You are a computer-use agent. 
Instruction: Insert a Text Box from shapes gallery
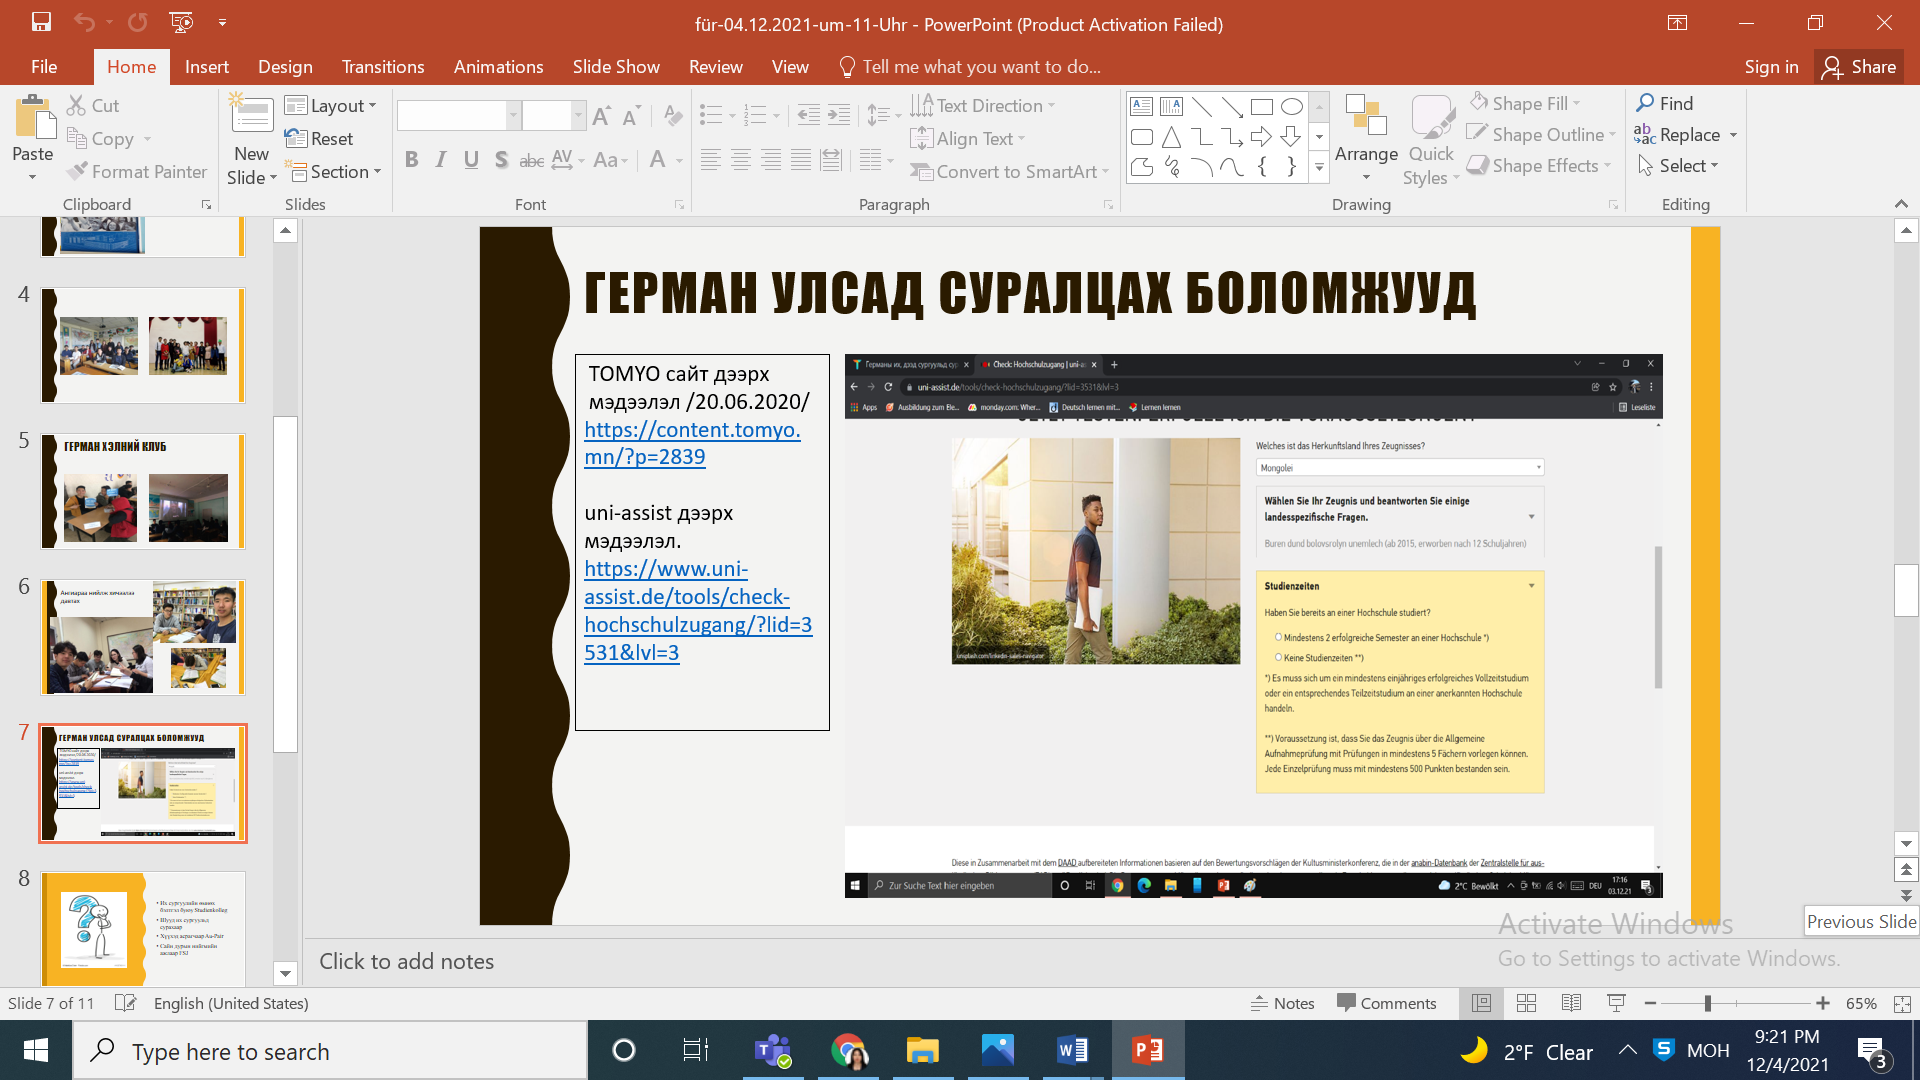point(1142,107)
